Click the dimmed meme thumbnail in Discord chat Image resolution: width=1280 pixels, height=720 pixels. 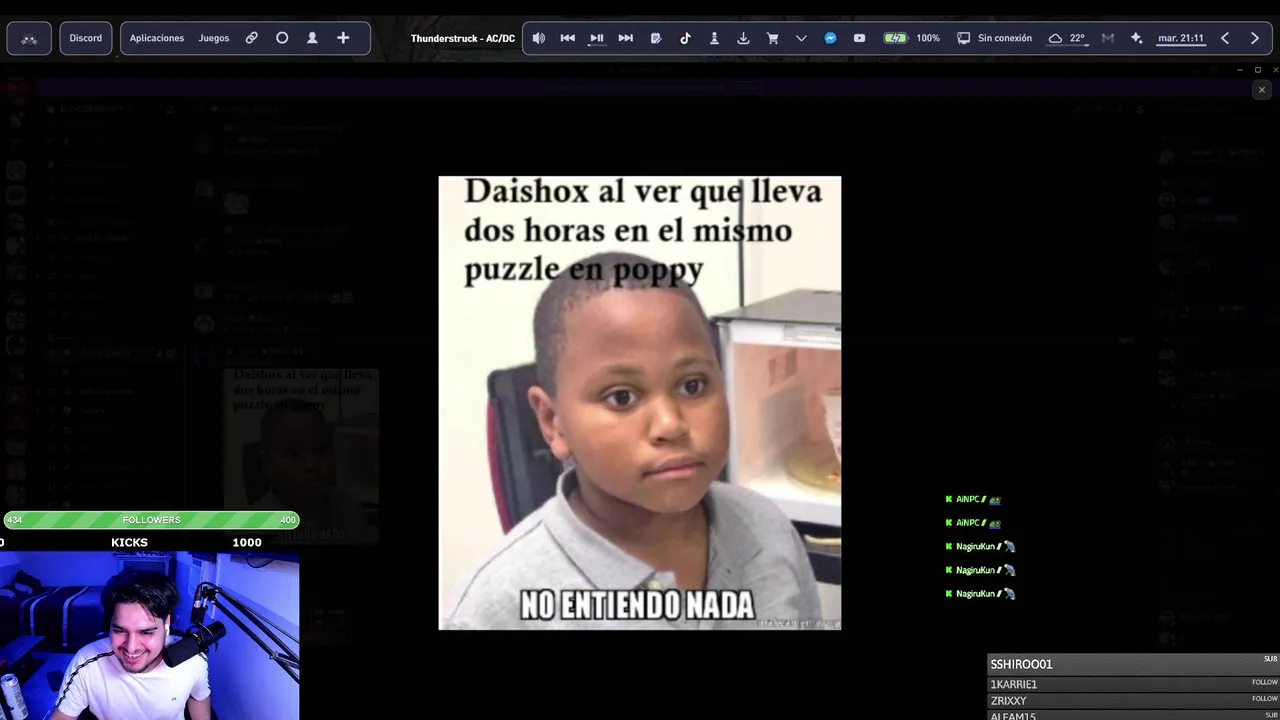(x=301, y=456)
